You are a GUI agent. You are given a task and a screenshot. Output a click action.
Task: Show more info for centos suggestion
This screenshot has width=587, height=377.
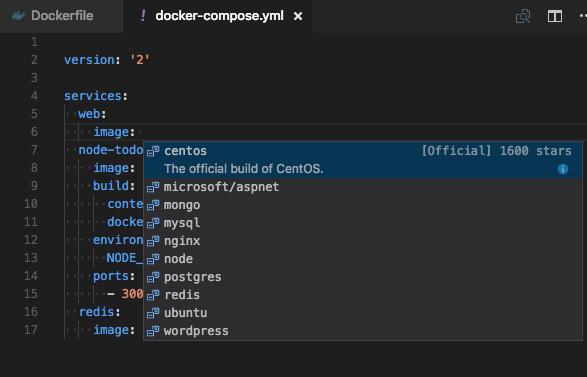[x=563, y=169]
